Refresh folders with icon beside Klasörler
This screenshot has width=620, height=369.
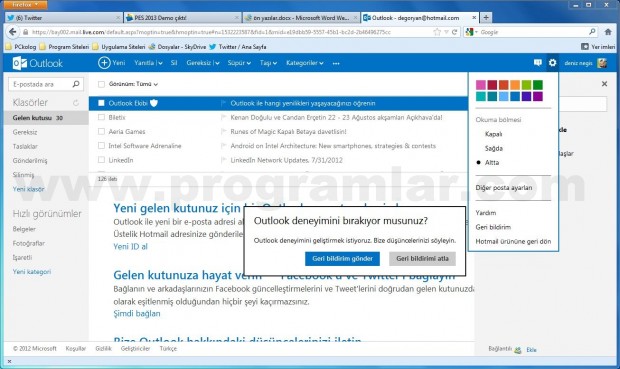coord(76,103)
